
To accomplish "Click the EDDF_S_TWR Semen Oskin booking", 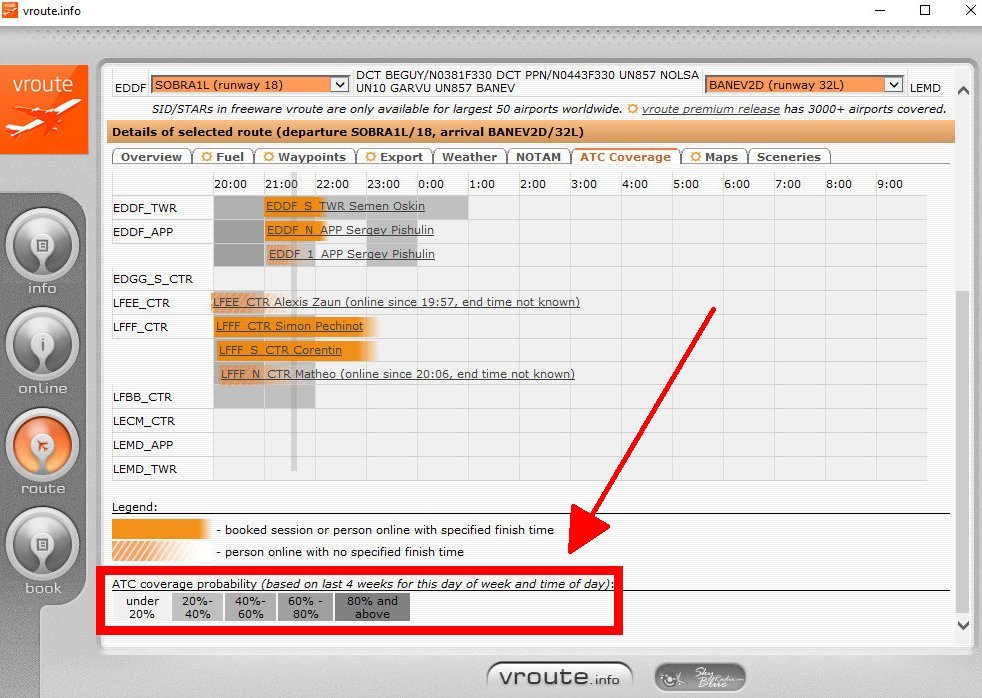I will 346,206.
